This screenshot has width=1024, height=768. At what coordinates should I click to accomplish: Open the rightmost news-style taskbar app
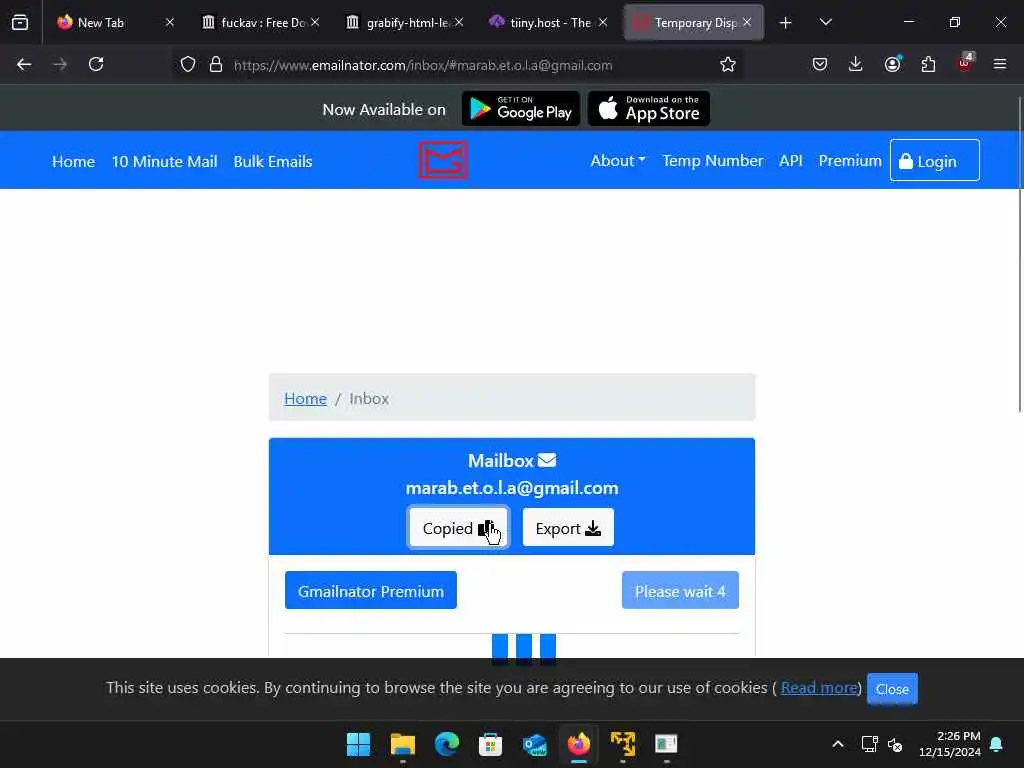click(666, 744)
